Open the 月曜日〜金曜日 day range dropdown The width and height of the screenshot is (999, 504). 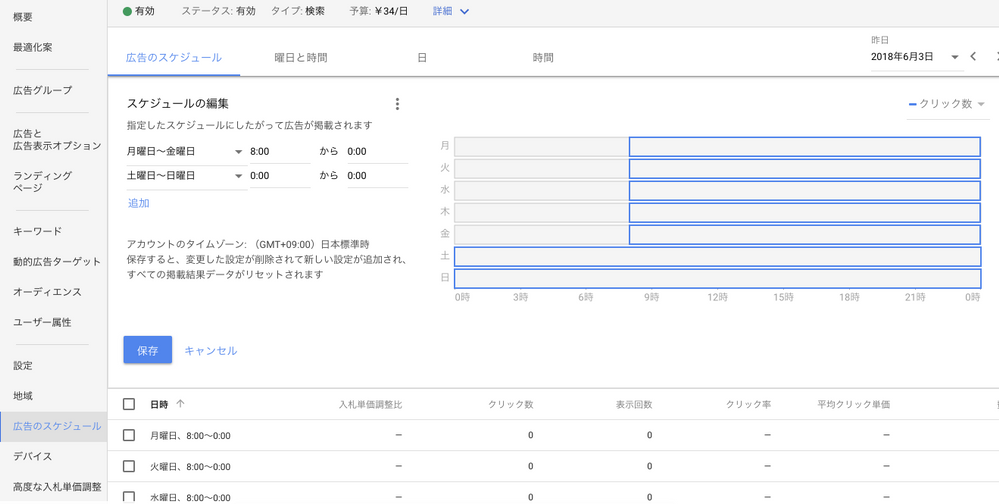pos(185,152)
